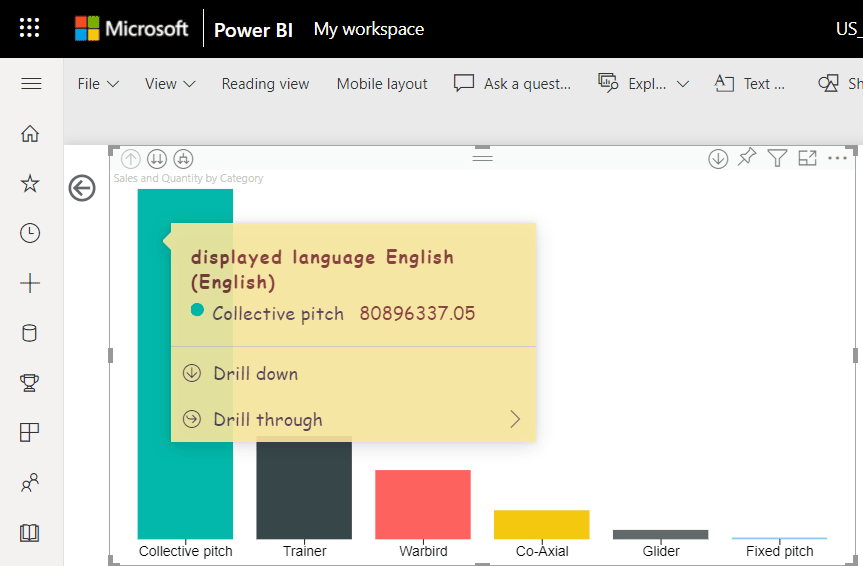Switch to Reading view

point(265,84)
